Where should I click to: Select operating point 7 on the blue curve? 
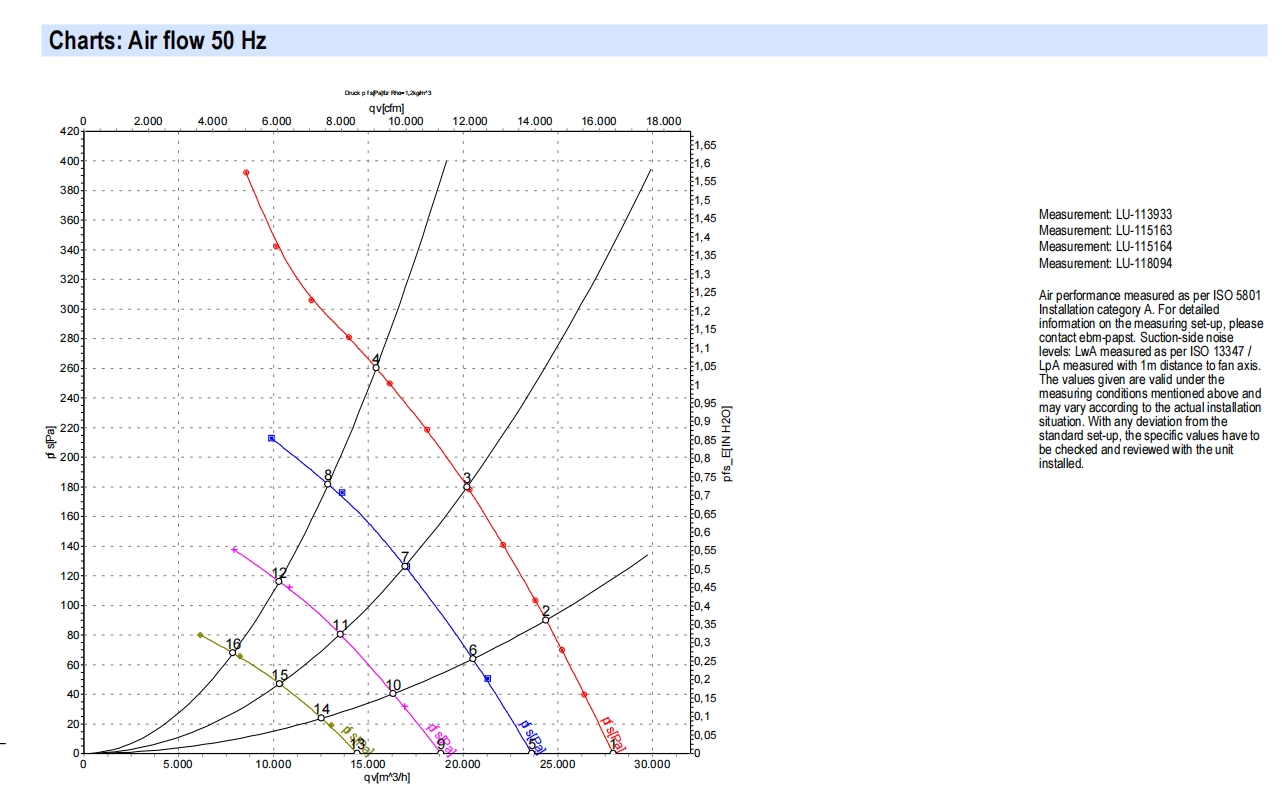(x=405, y=566)
